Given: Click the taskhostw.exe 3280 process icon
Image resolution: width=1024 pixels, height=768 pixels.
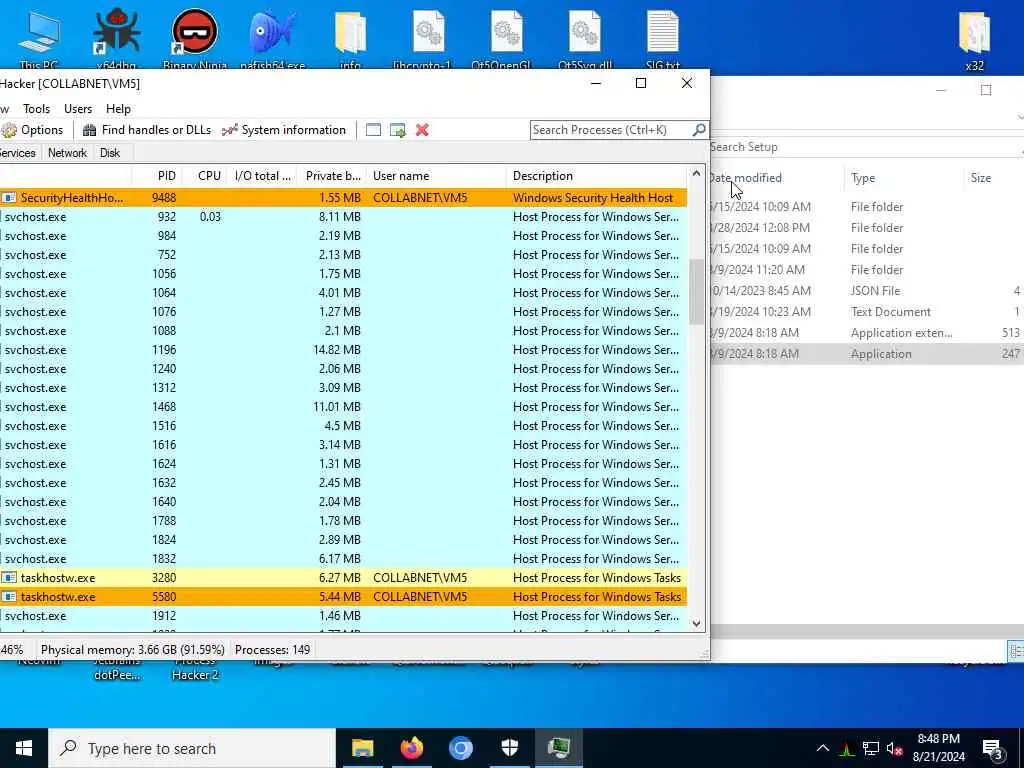Looking at the screenshot, I should click(8, 578).
